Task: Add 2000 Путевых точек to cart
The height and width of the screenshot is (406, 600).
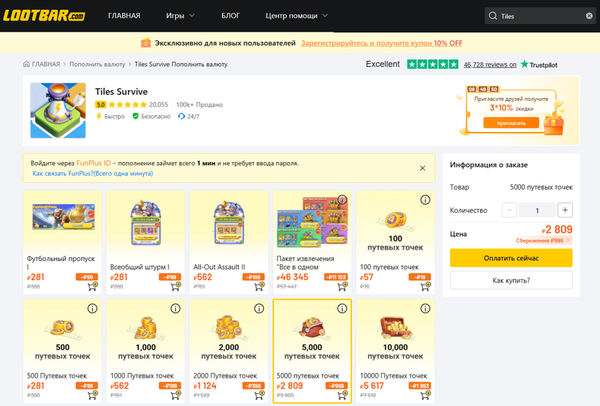Action: [x=259, y=395]
